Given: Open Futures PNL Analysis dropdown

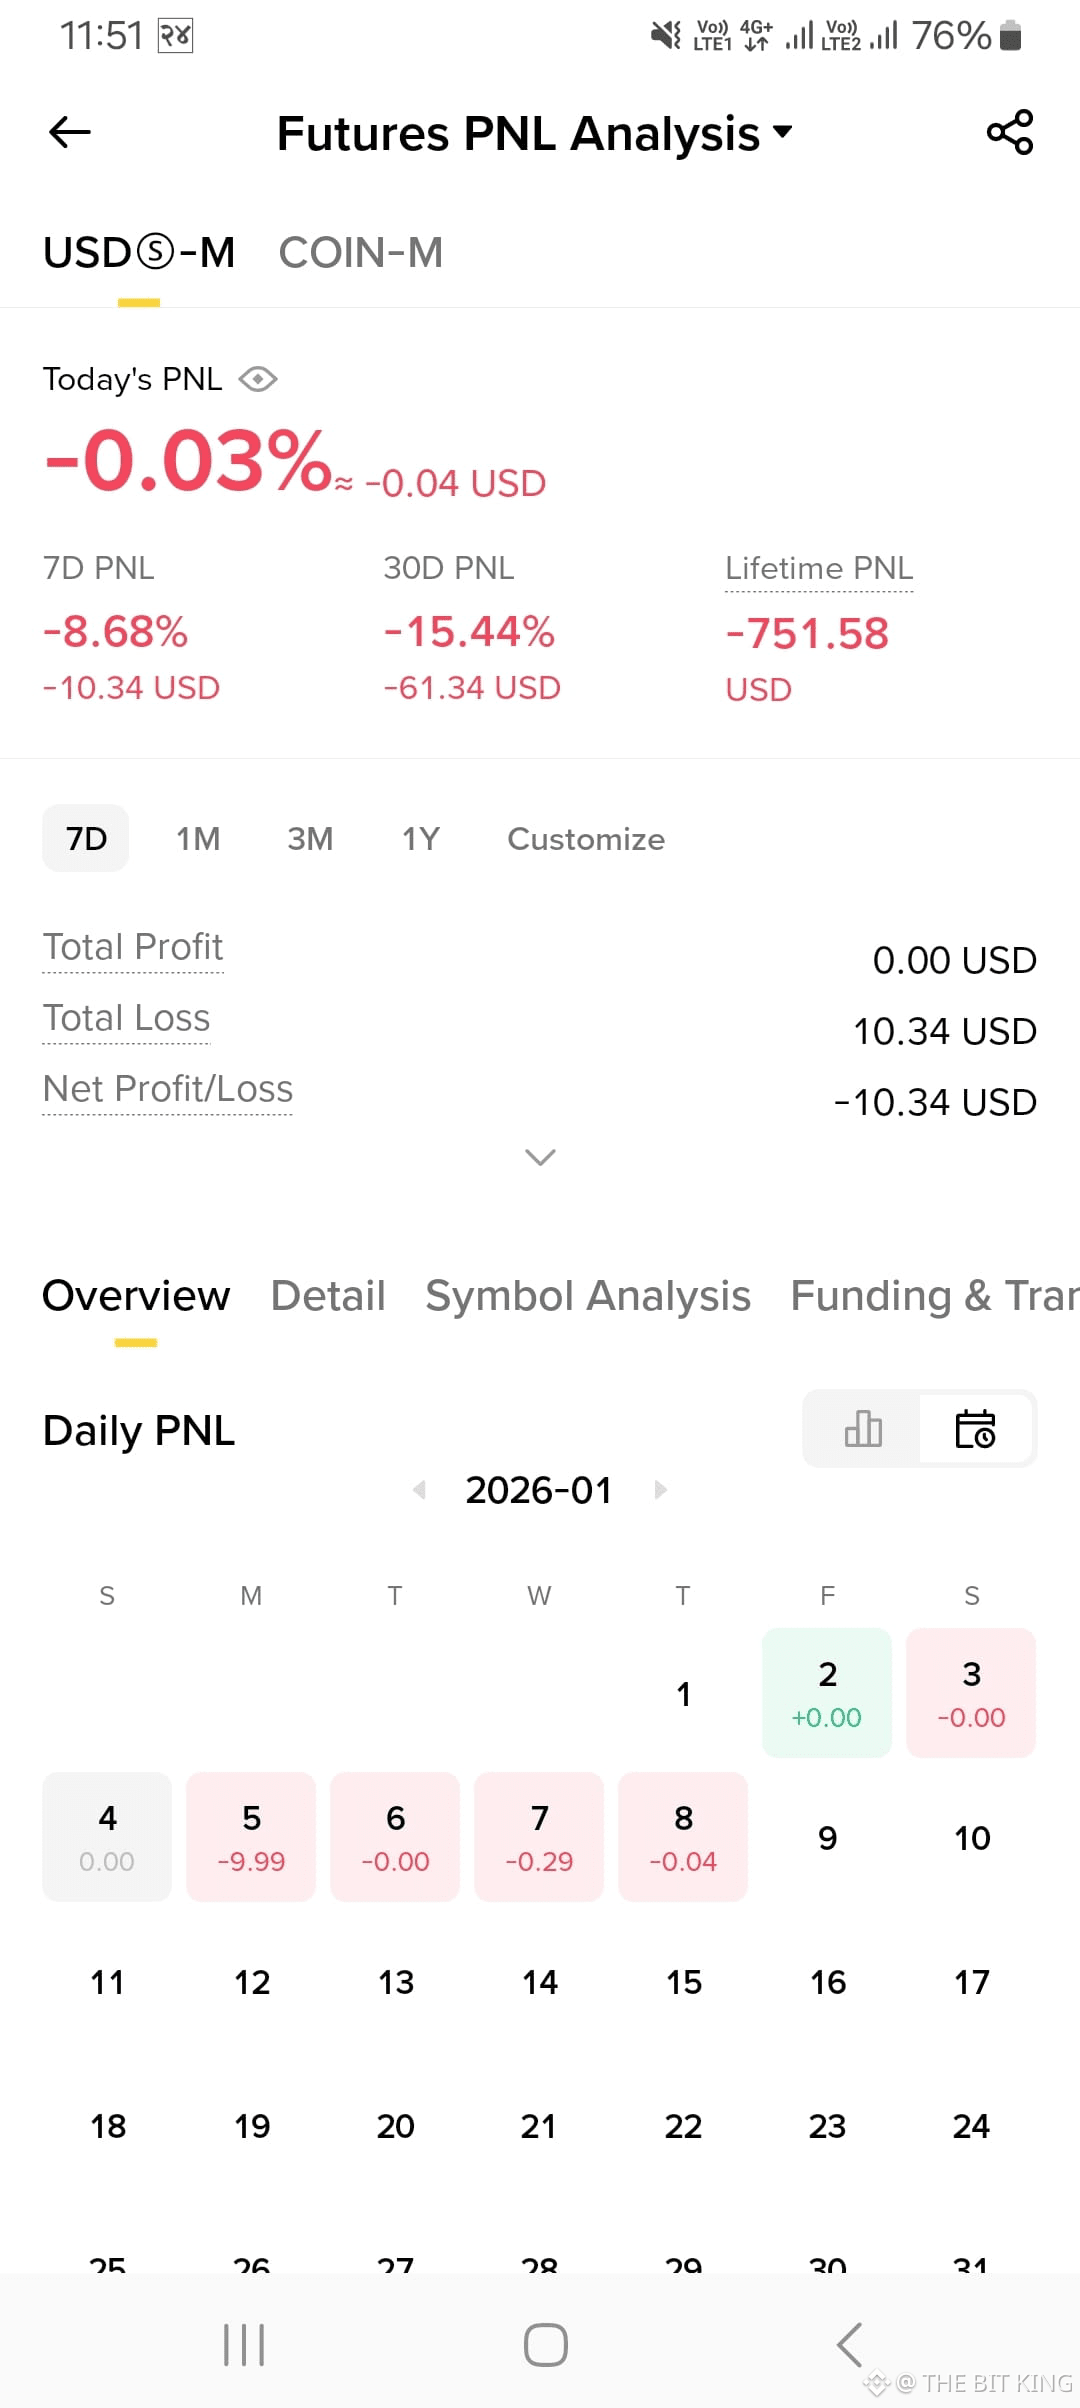Looking at the screenshot, I should click(x=534, y=133).
